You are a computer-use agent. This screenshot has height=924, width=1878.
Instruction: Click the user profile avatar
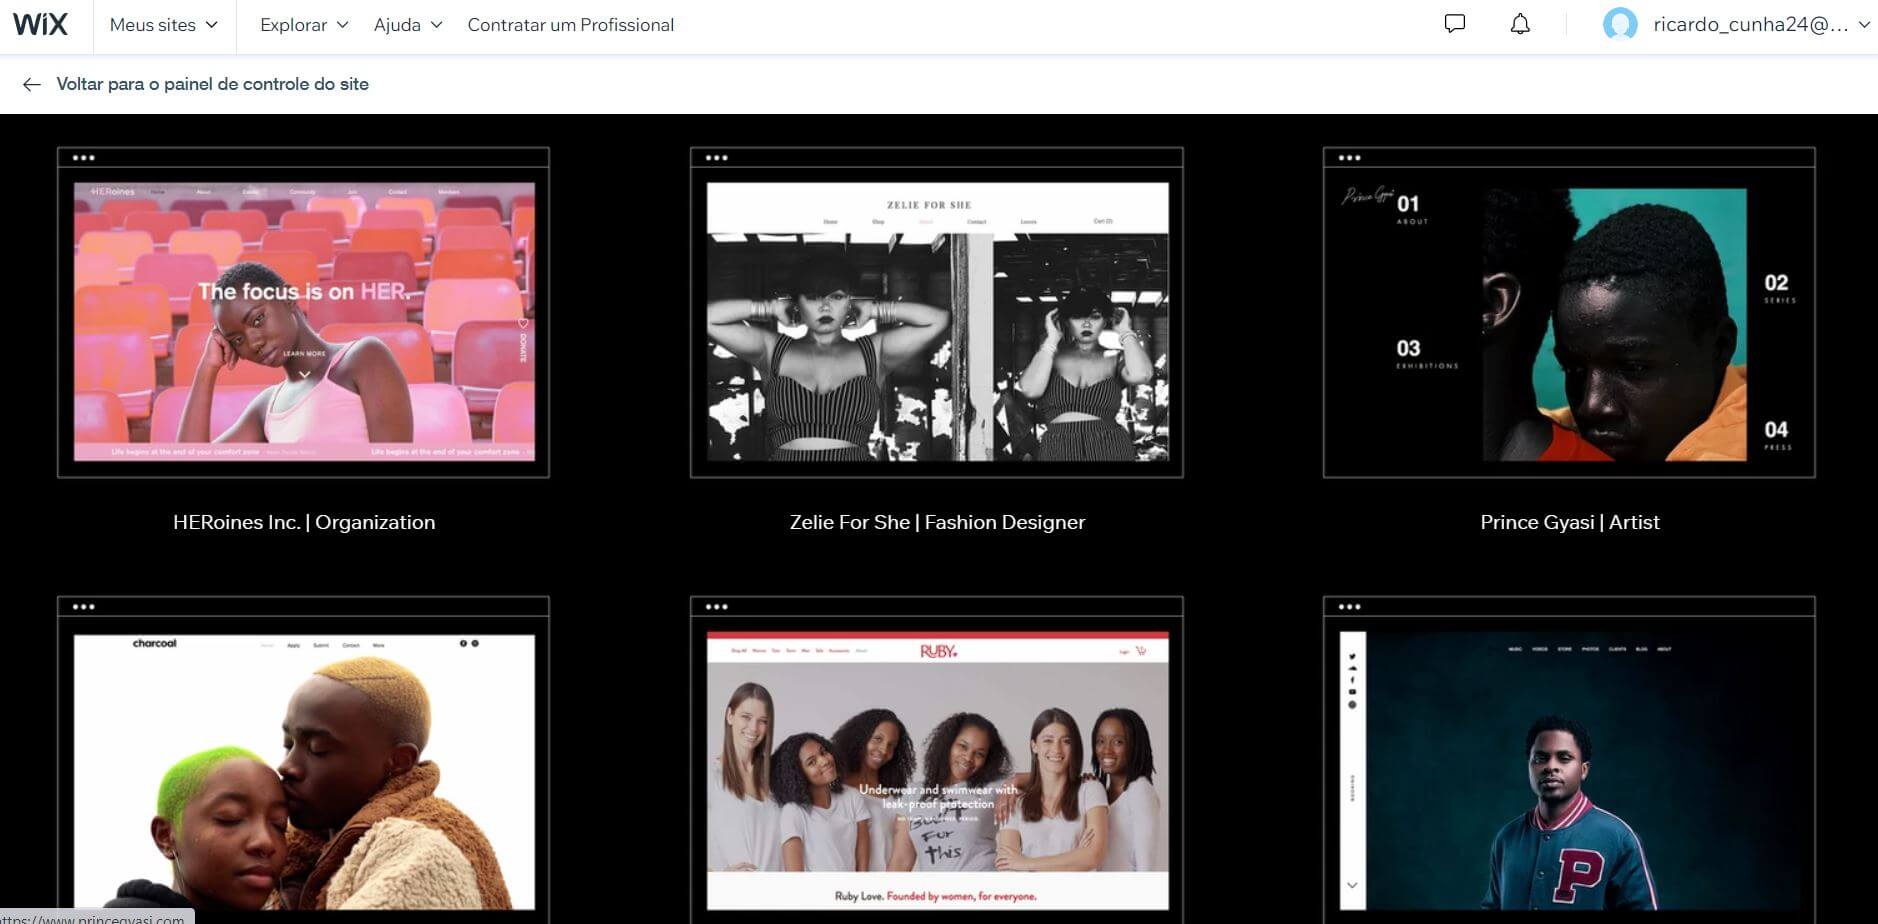[1619, 24]
